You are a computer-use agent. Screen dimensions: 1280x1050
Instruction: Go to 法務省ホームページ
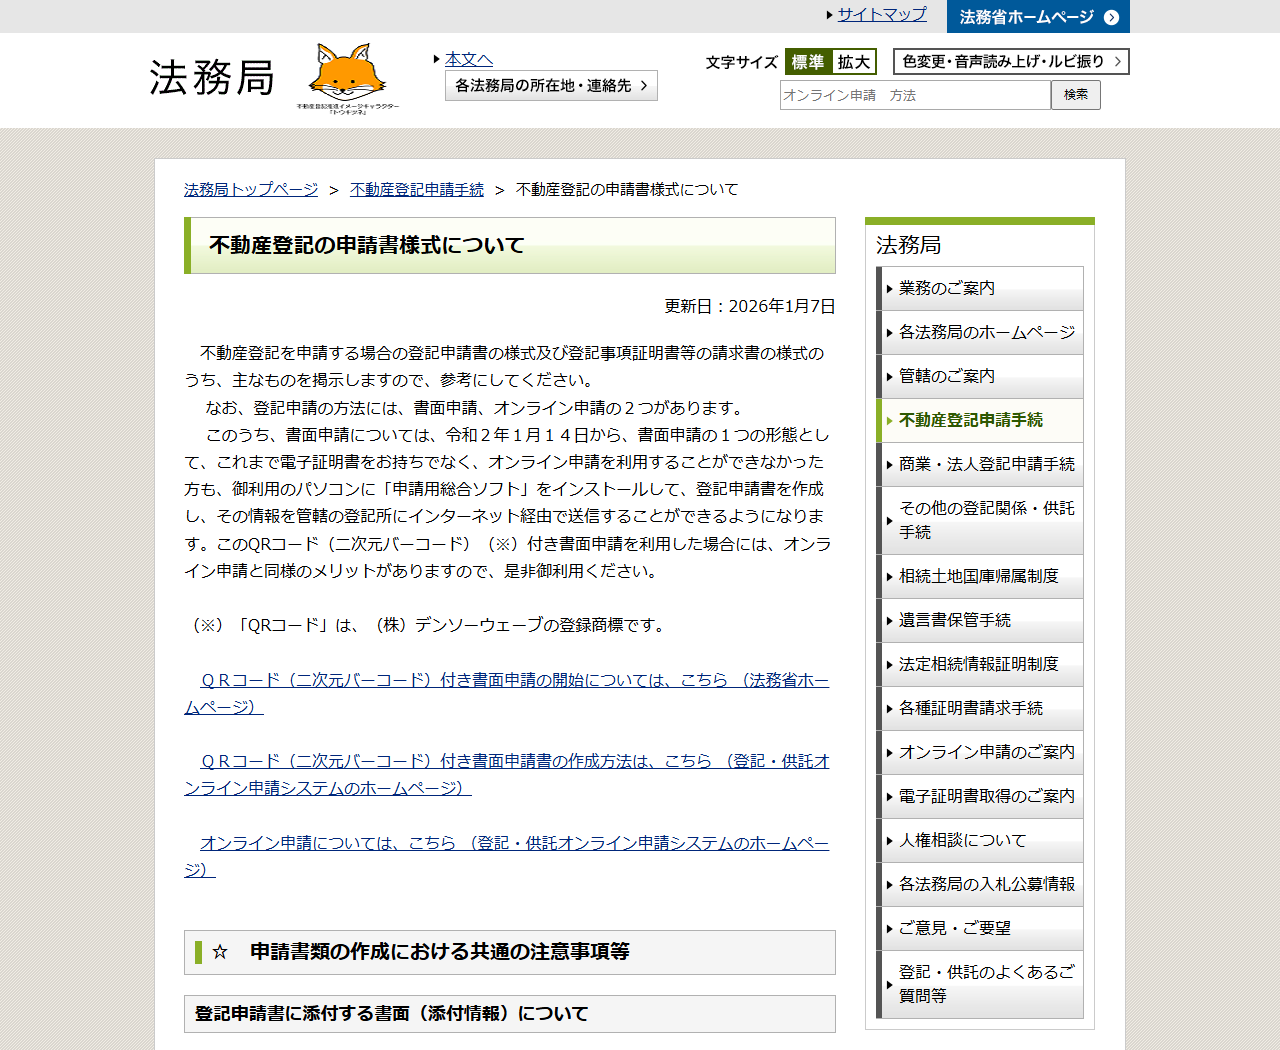click(1038, 17)
